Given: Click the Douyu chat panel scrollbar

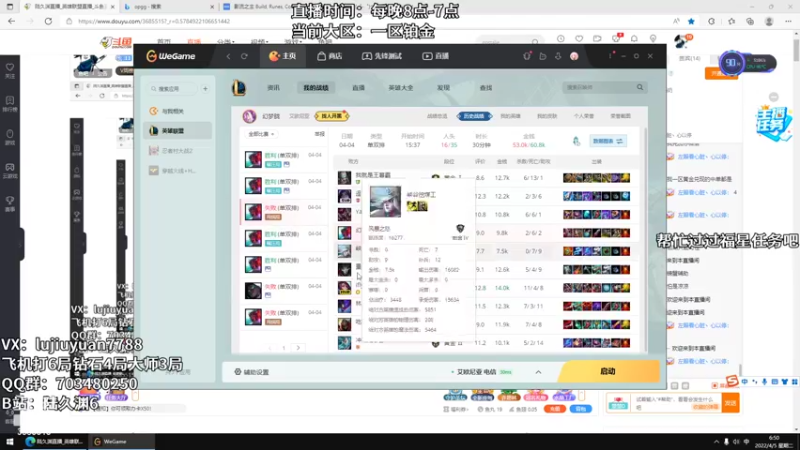Looking at the screenshot, I should 739,368.
